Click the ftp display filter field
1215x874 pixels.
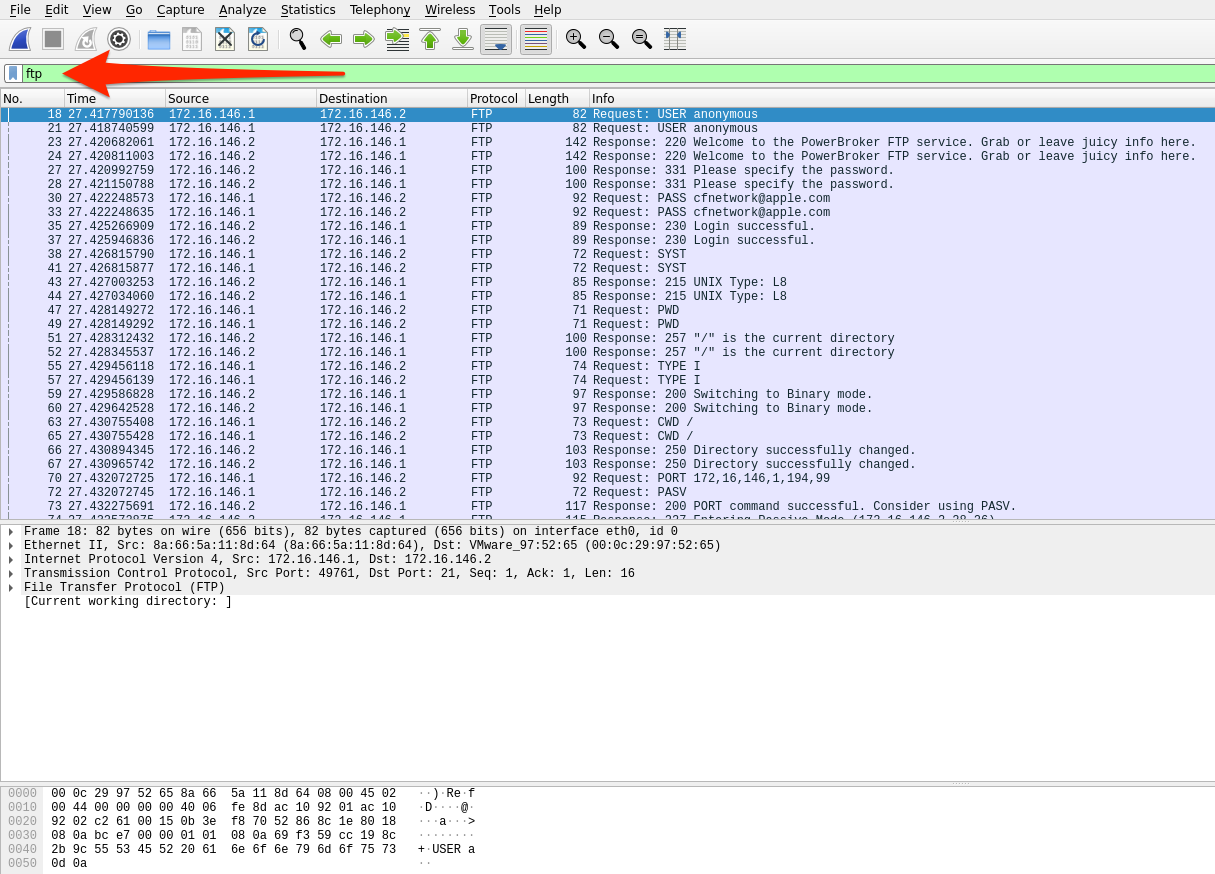click(600, 73)
